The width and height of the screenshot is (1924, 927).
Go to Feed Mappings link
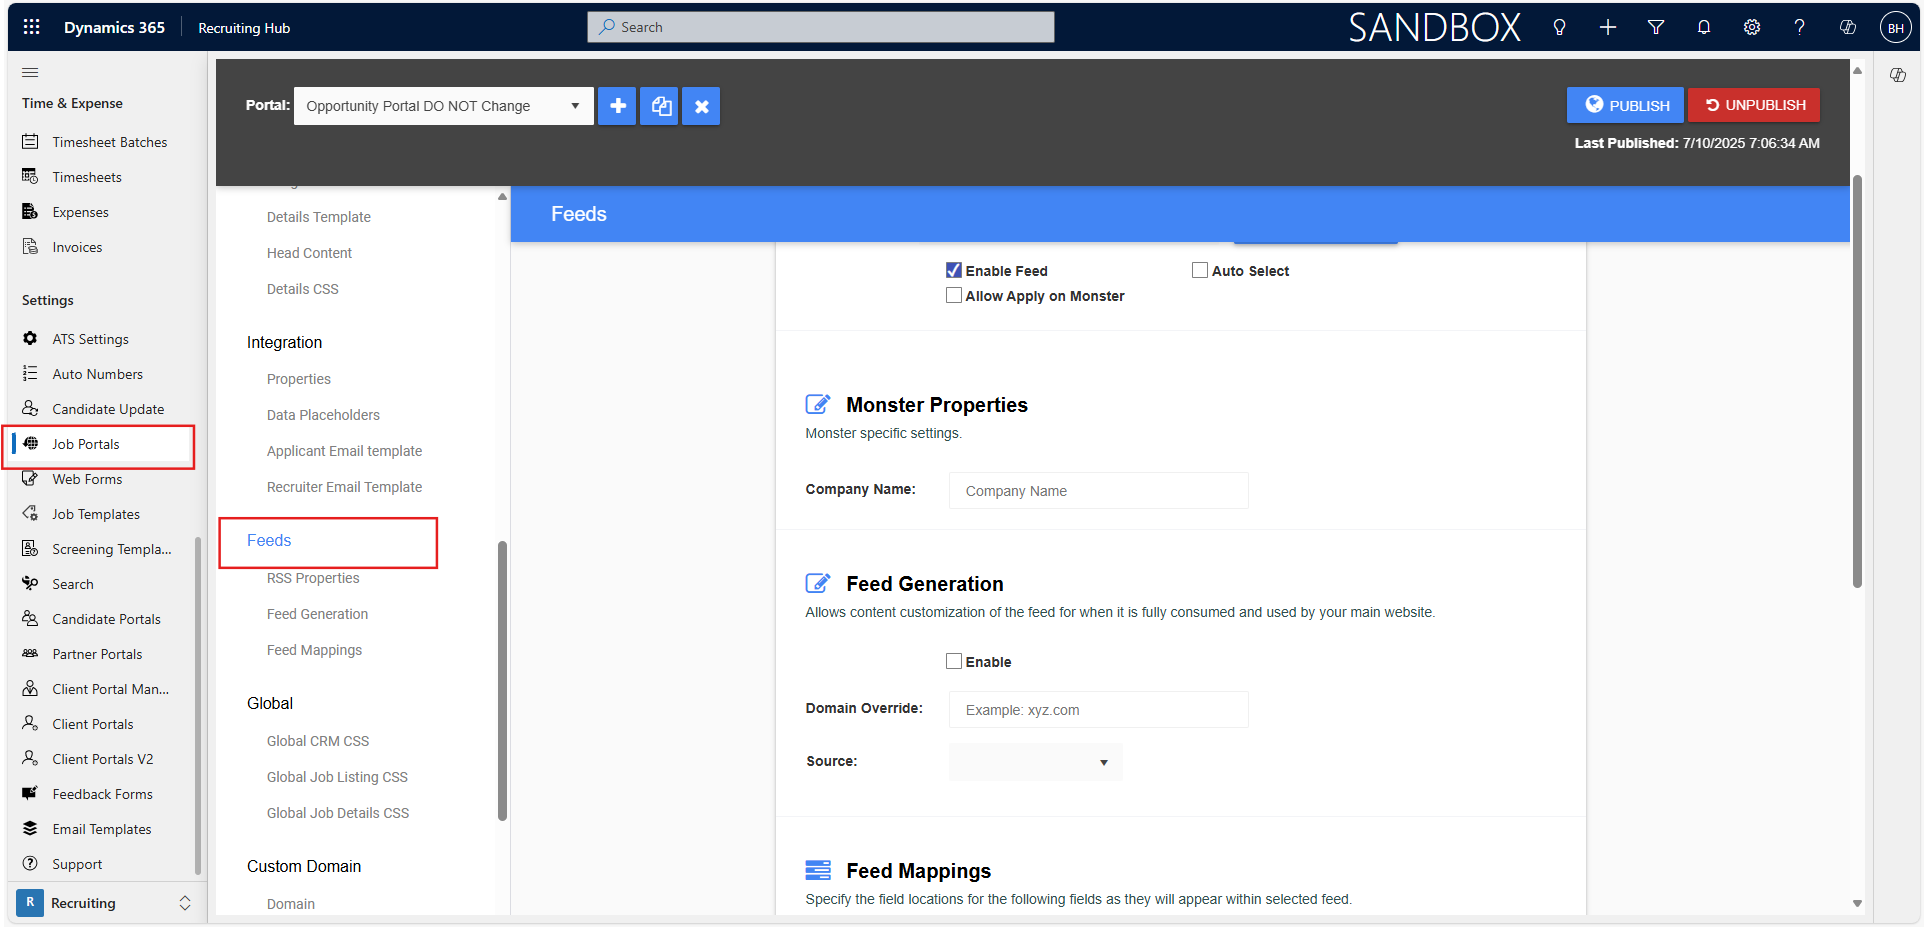pyautogui.click(x=314, y=650)
